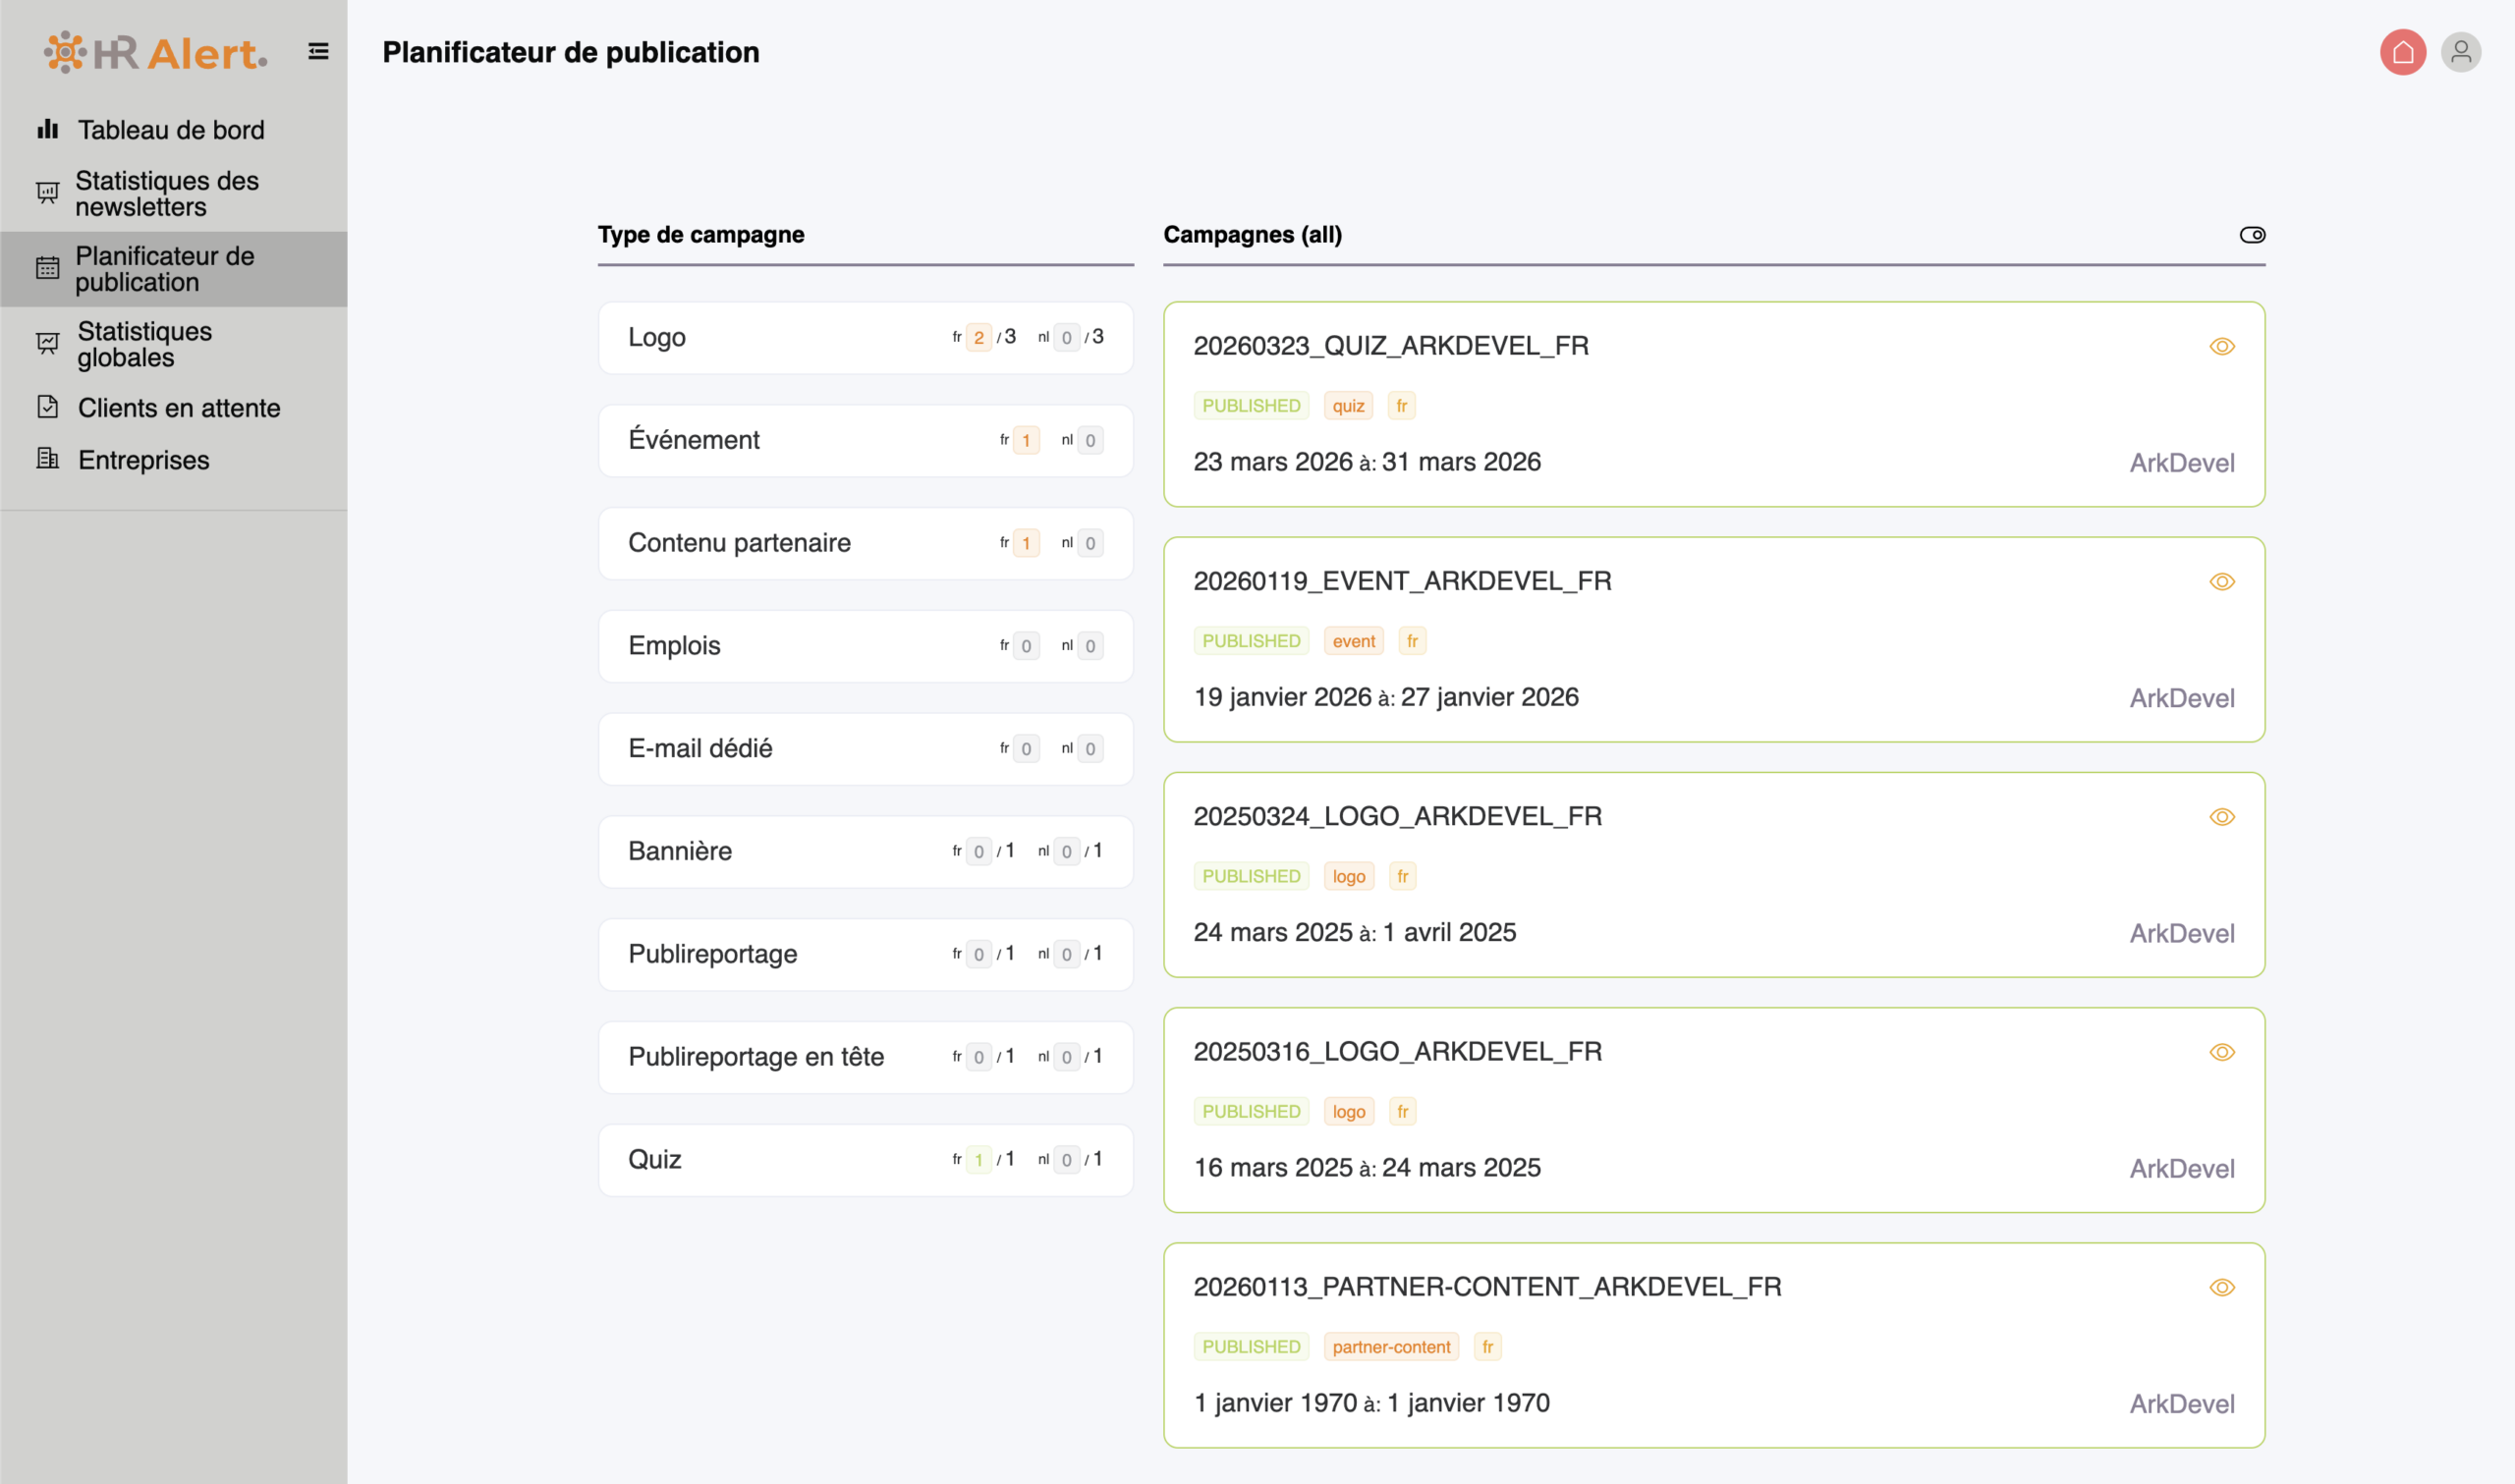Click PUBLISHED badge on the EVENT campaign
The height and width of the screenshot is (1484, 2515).
(1250, 641)
